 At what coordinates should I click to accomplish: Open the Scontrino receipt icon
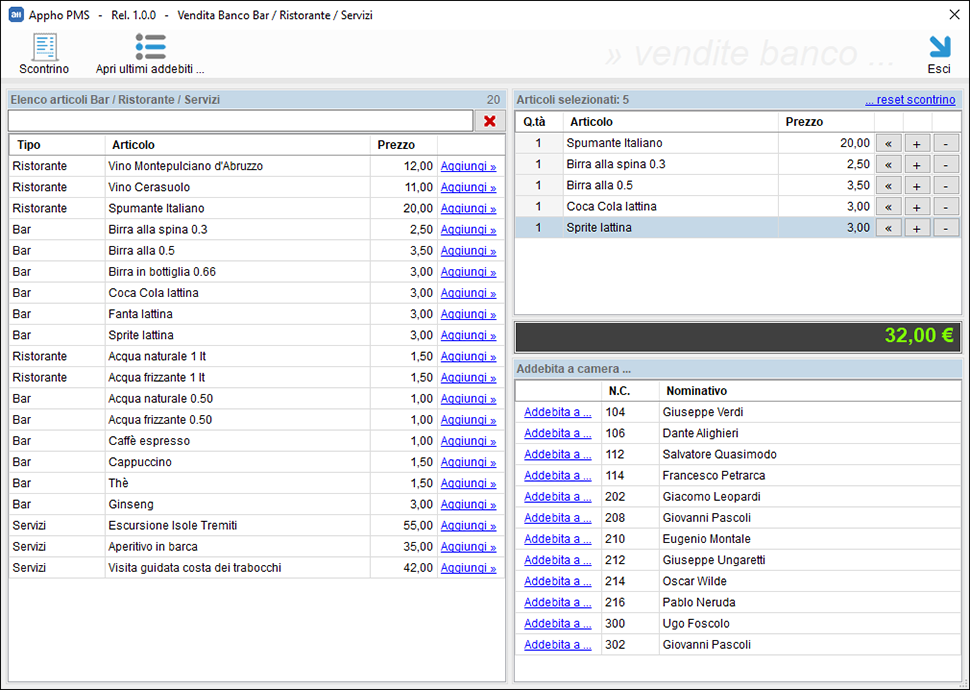pos(44,48)
